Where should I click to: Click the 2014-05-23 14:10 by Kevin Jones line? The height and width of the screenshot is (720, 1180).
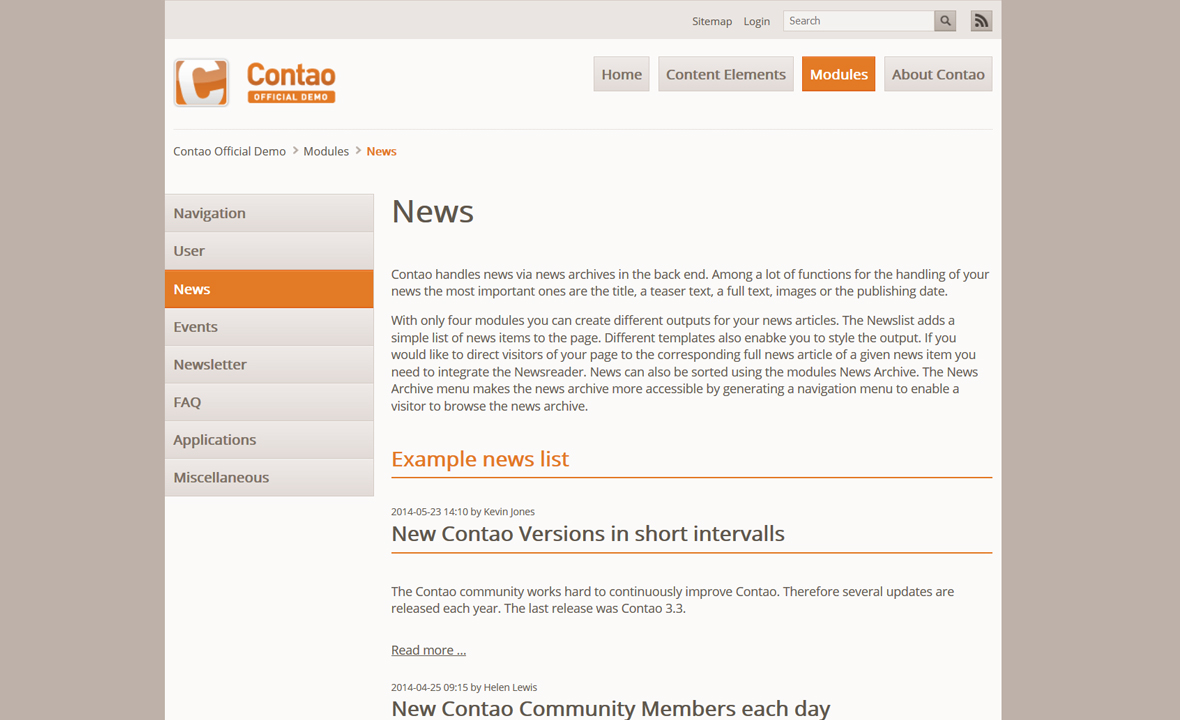463,512
